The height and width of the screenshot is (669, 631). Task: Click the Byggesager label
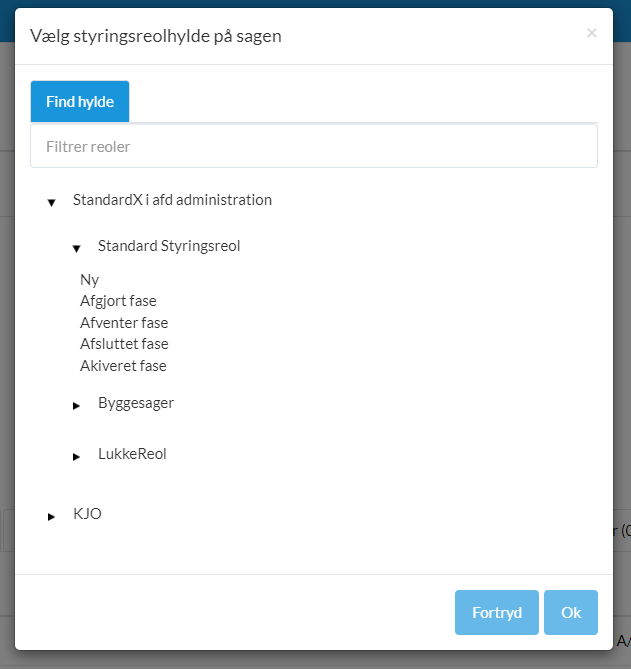[136, 403]
